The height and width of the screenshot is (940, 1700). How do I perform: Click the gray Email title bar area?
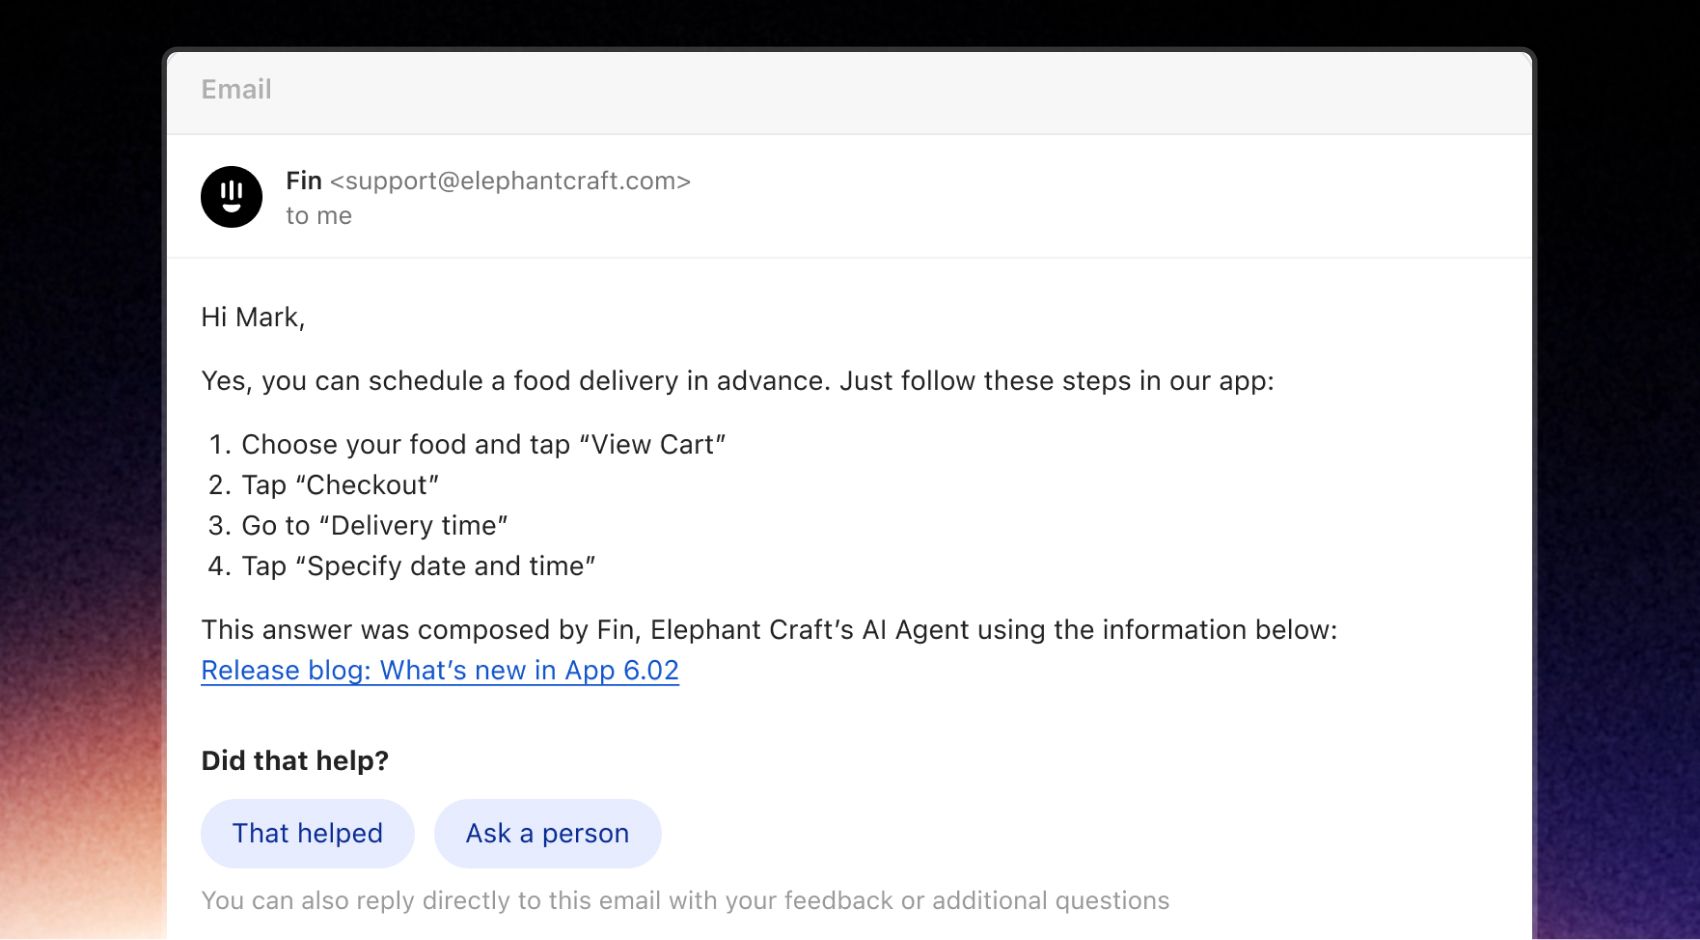(x=849, y=92)
